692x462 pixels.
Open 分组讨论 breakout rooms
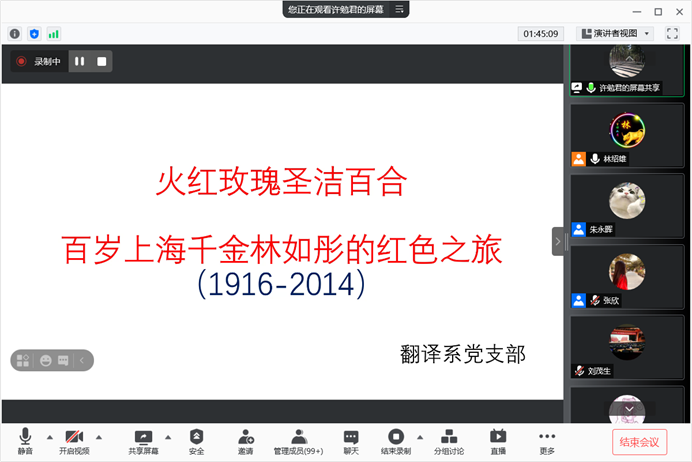click(448, 441)
